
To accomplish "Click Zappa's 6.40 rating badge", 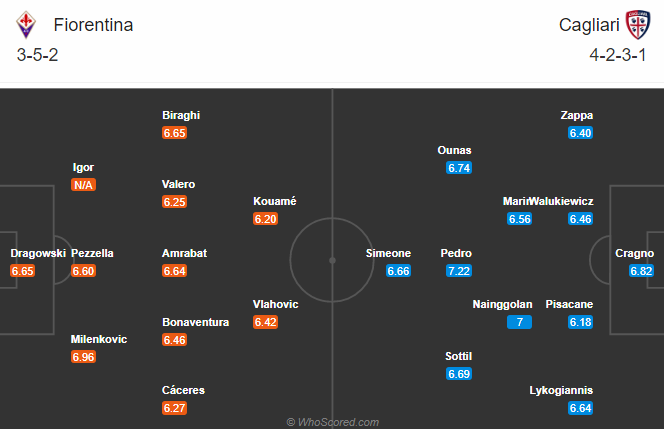I will 581,133.
